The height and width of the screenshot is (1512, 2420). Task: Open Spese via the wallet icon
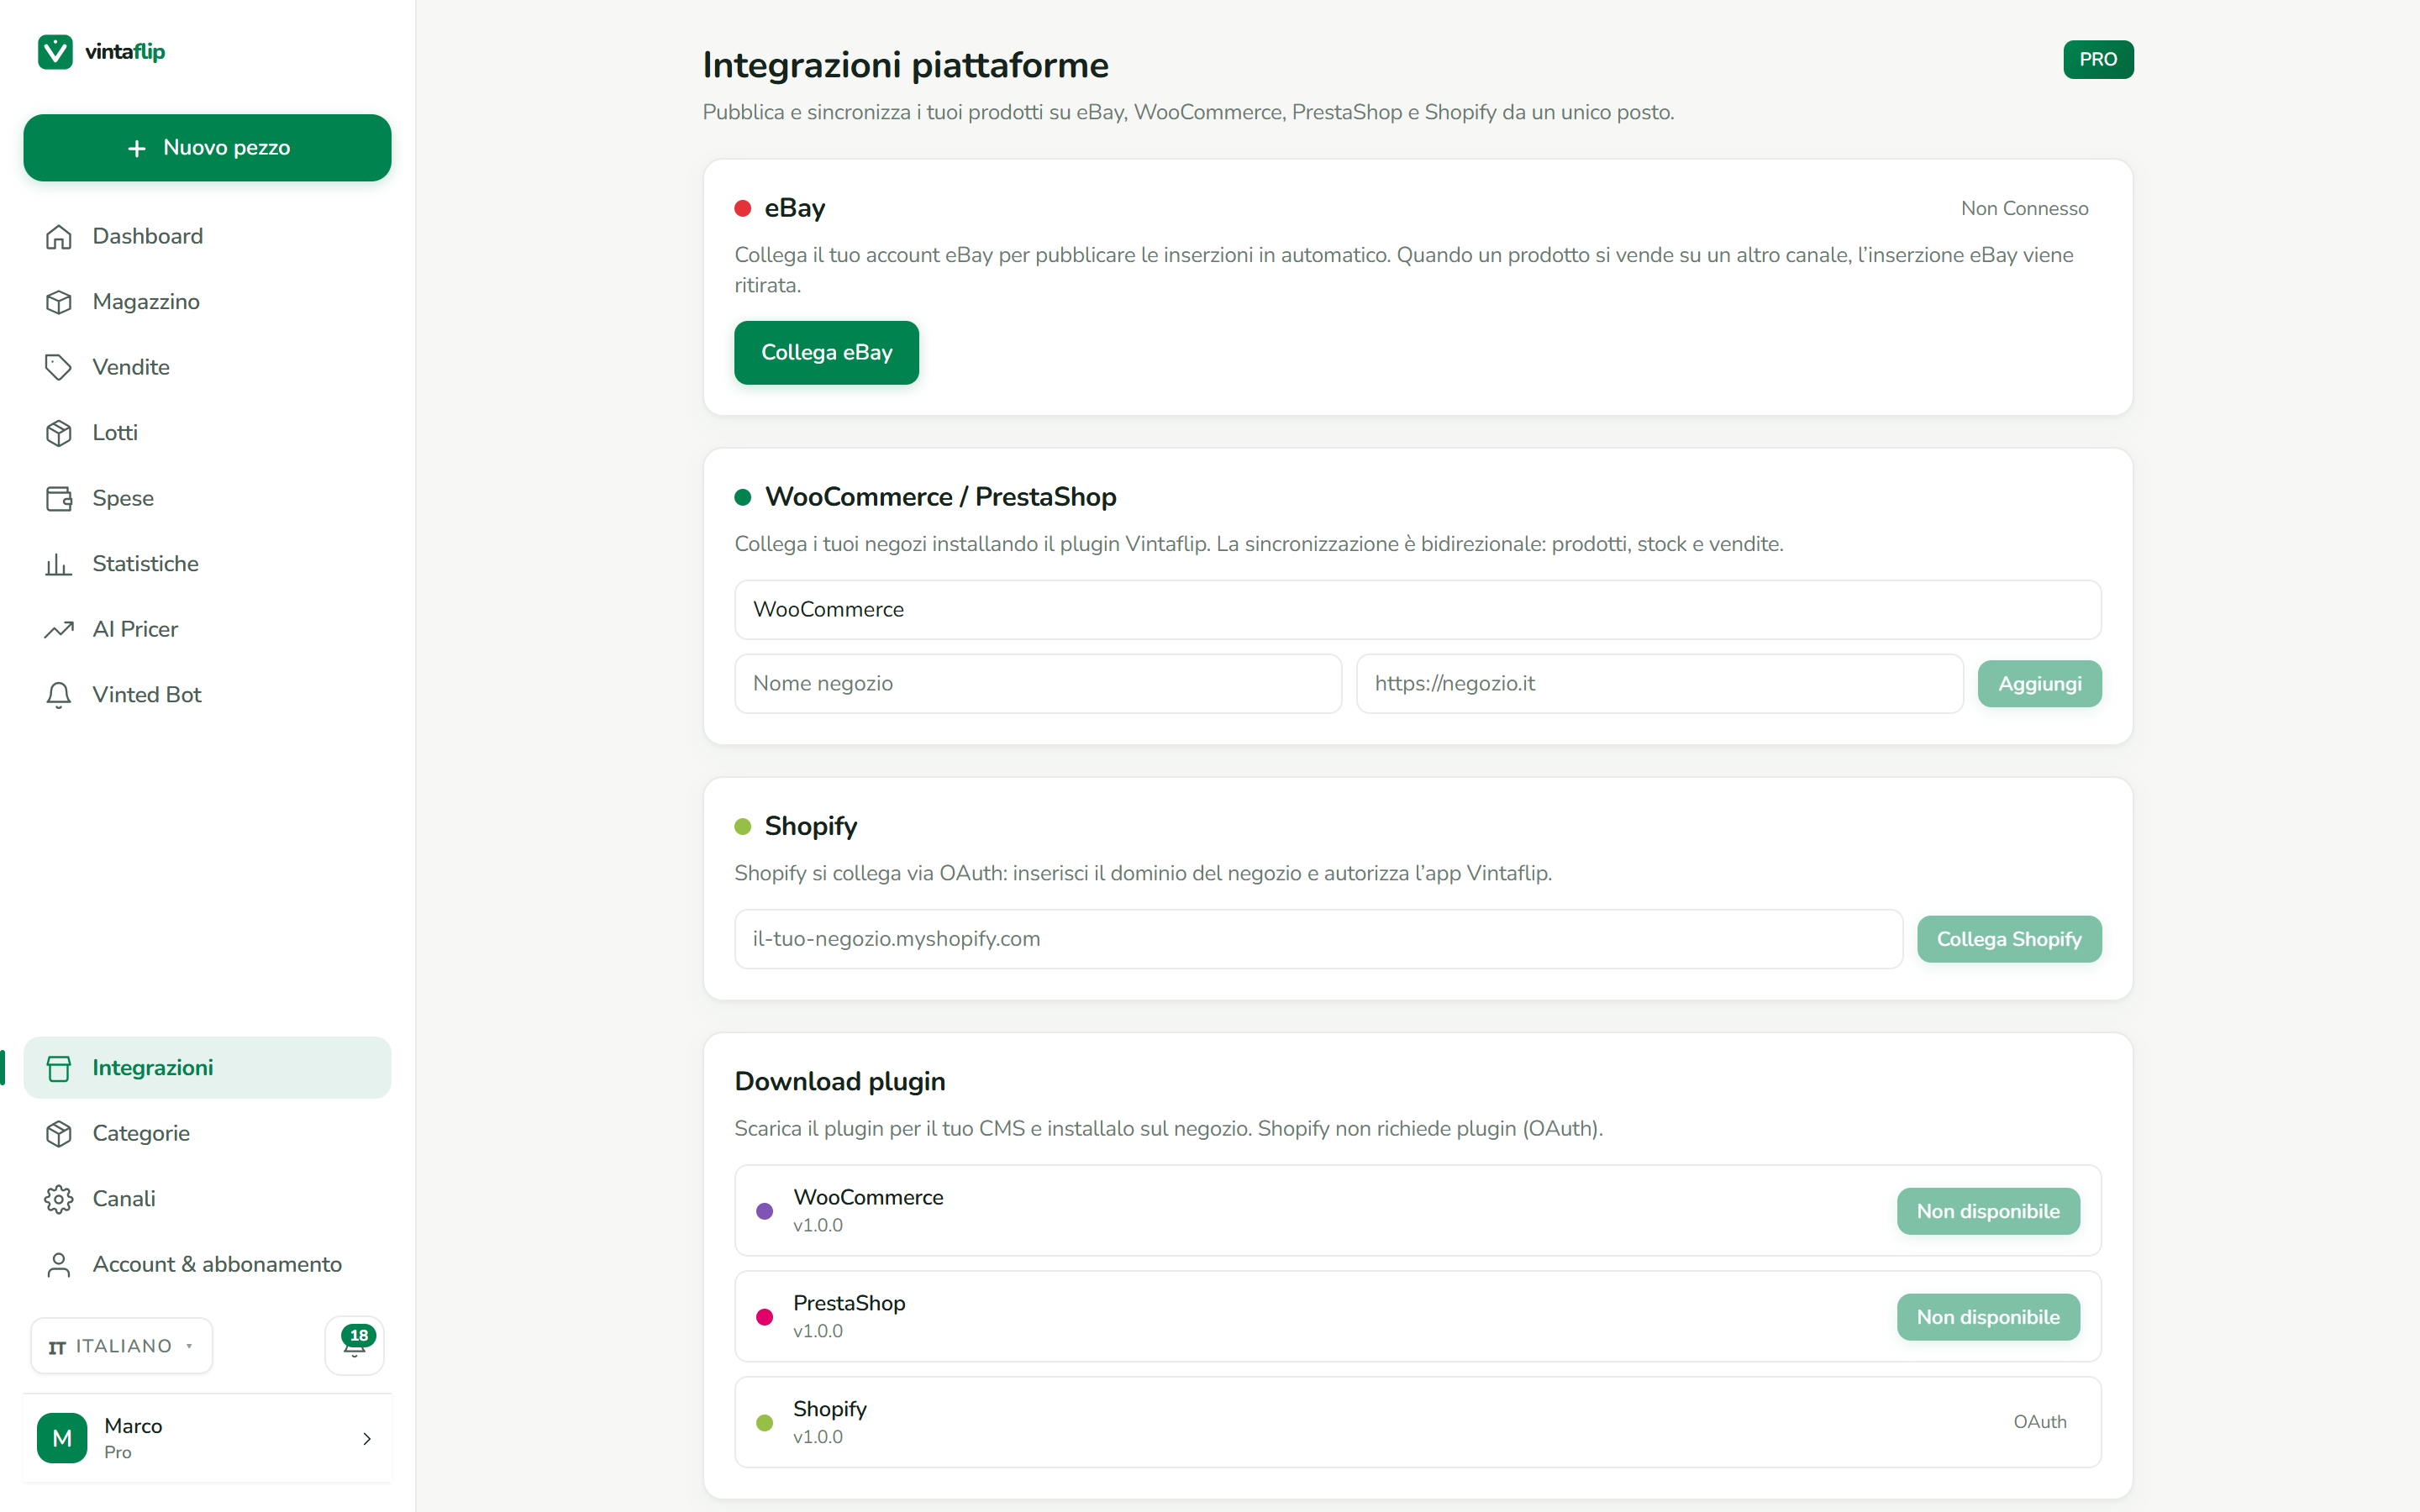[59, 498]
